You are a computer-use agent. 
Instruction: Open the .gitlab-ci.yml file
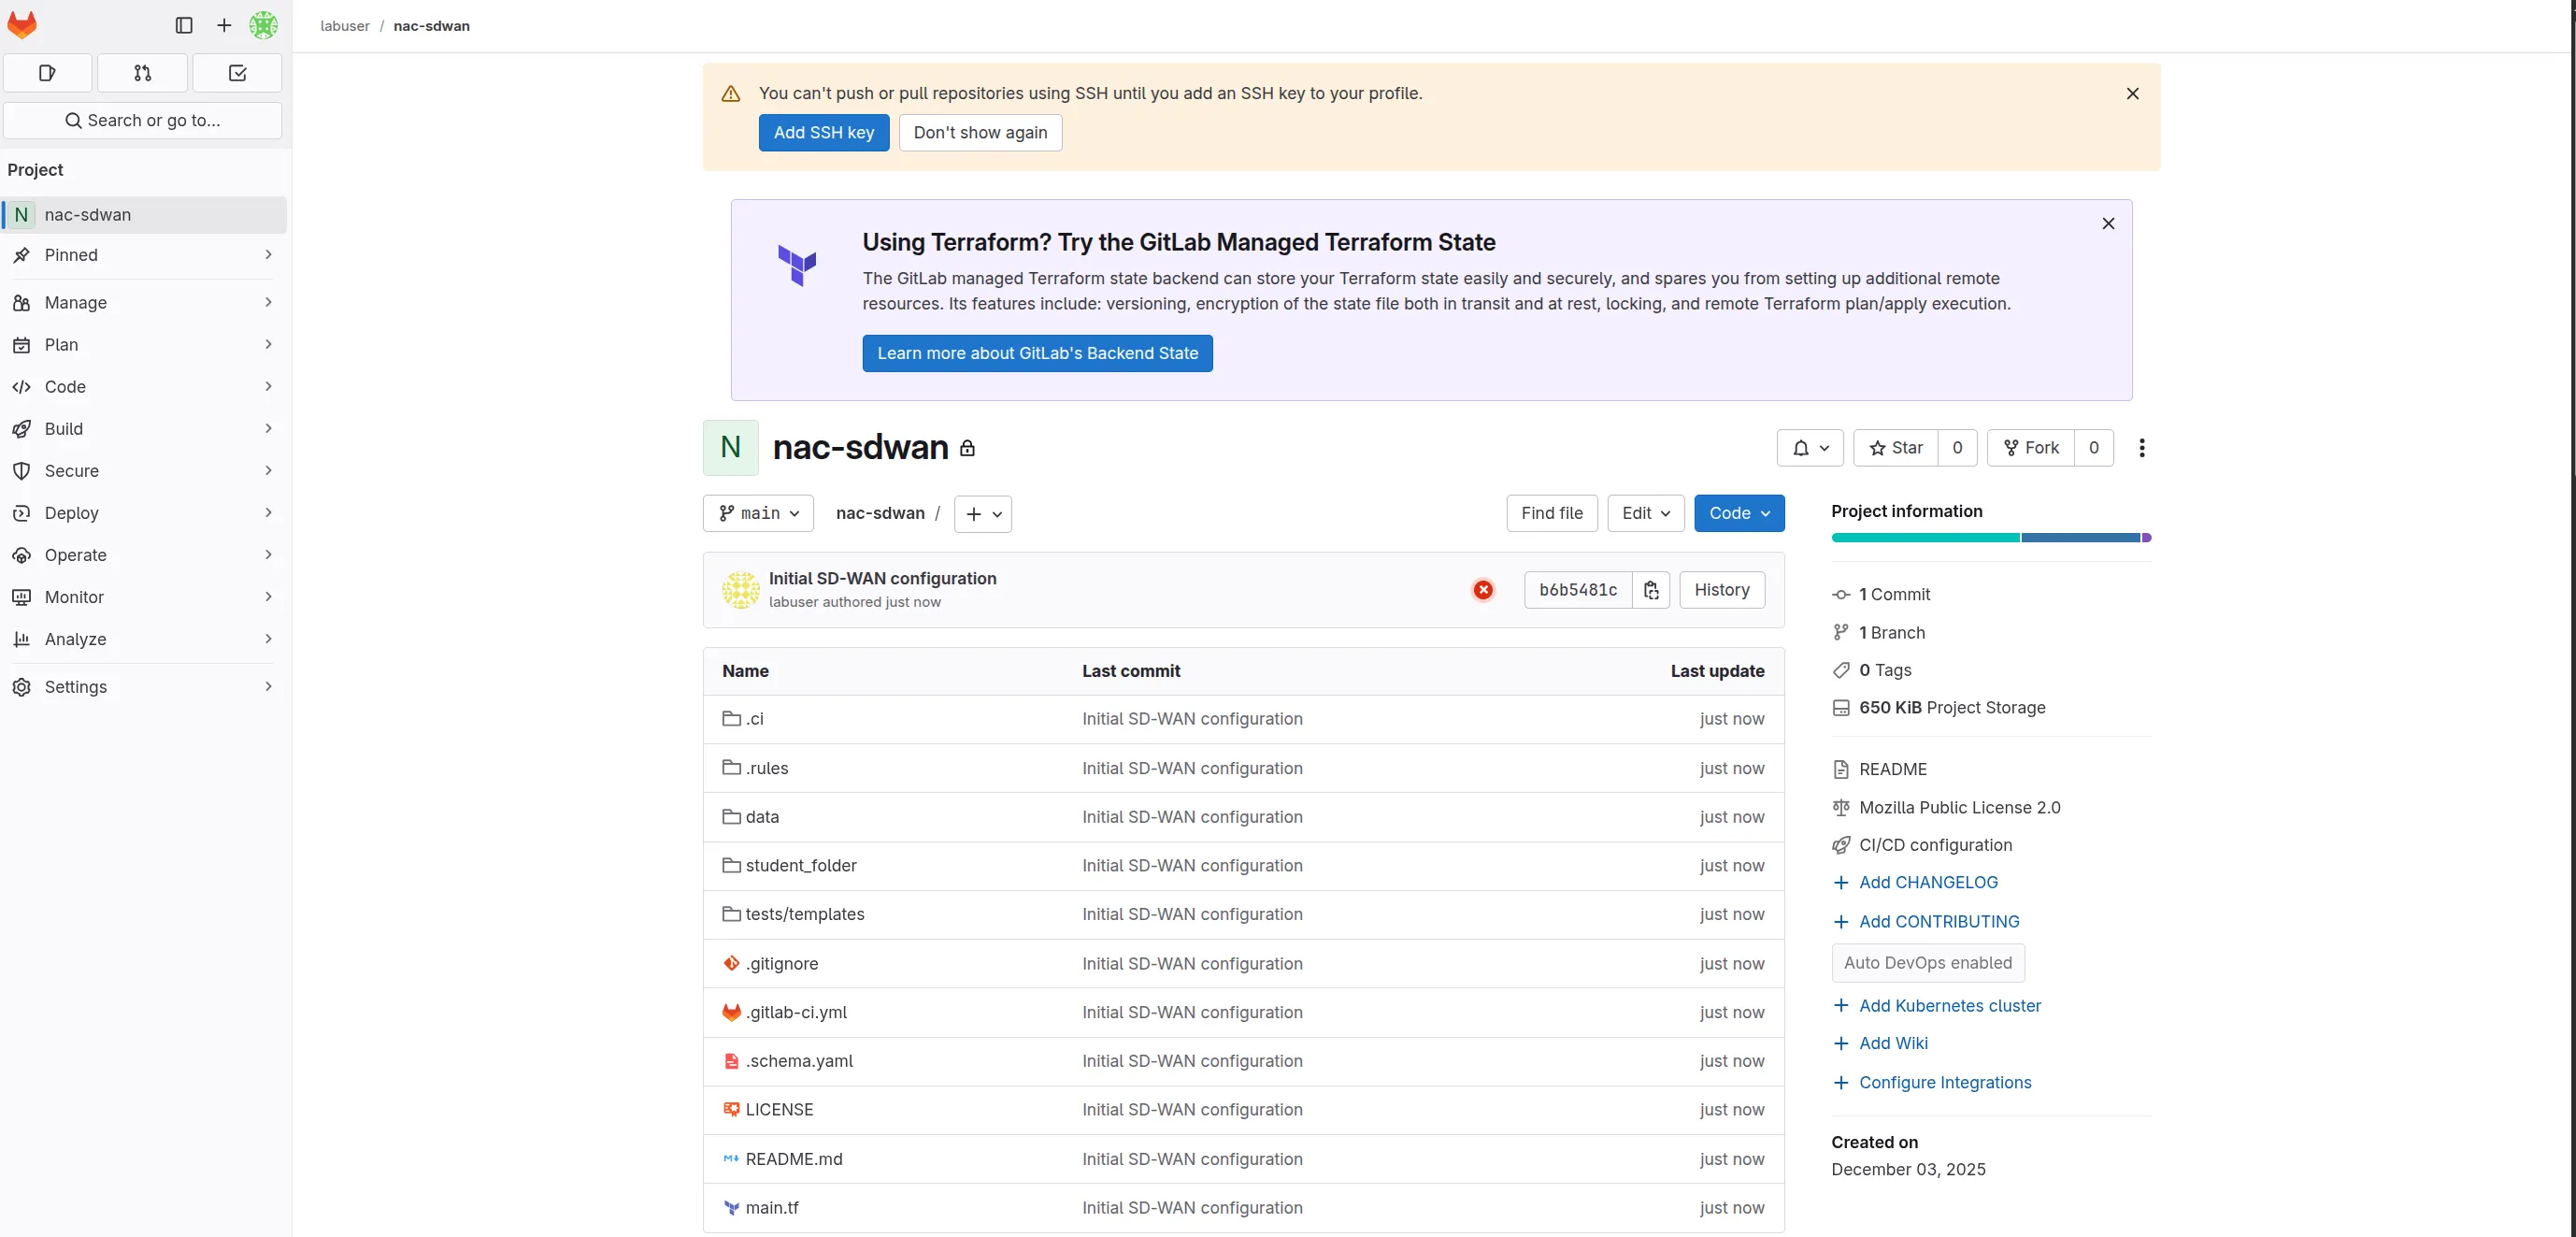pyautogui.click(x=795, y=1011)
